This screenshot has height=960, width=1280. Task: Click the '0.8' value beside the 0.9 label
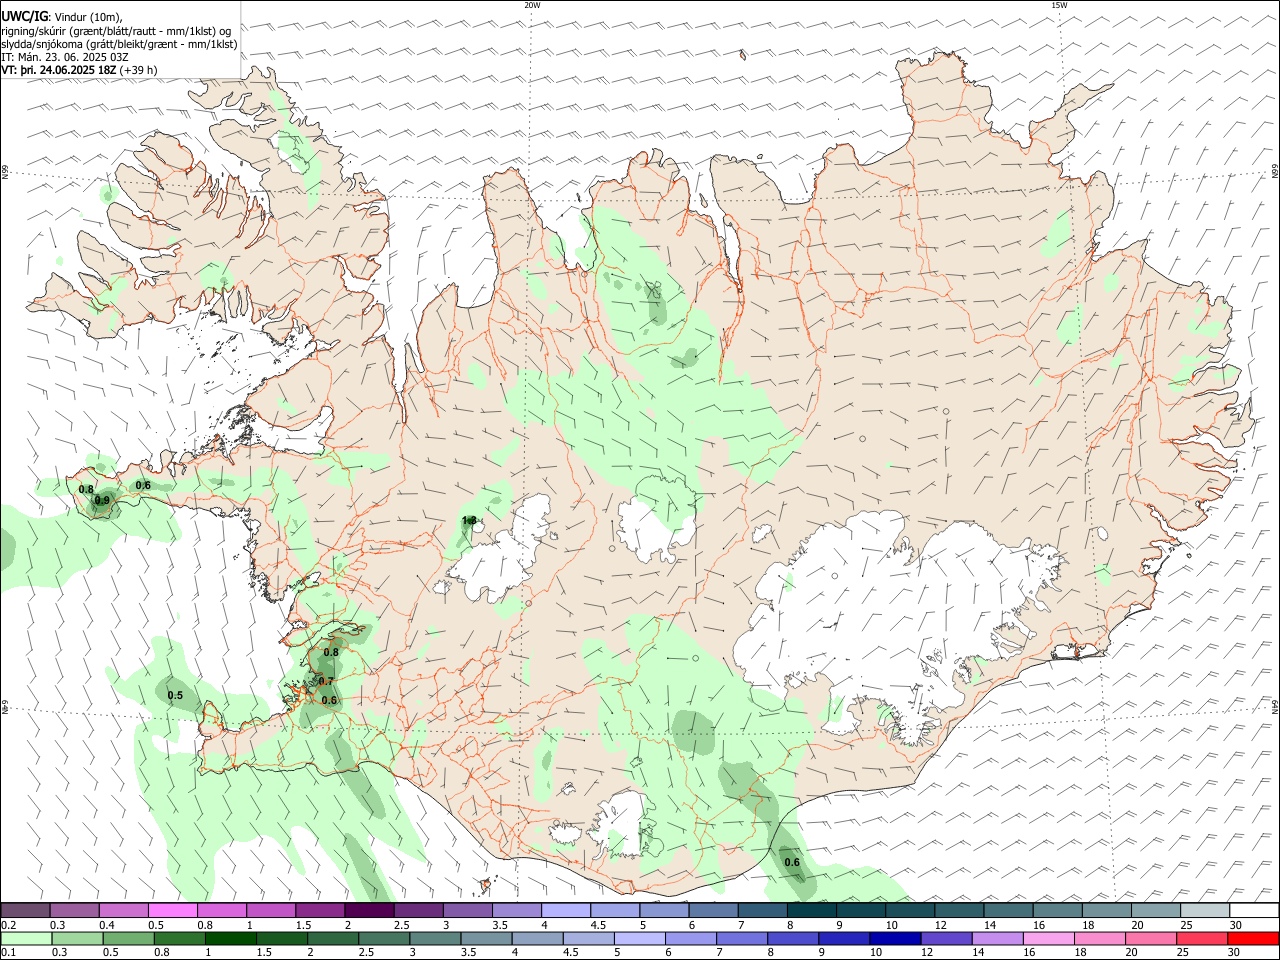[86, 489]
